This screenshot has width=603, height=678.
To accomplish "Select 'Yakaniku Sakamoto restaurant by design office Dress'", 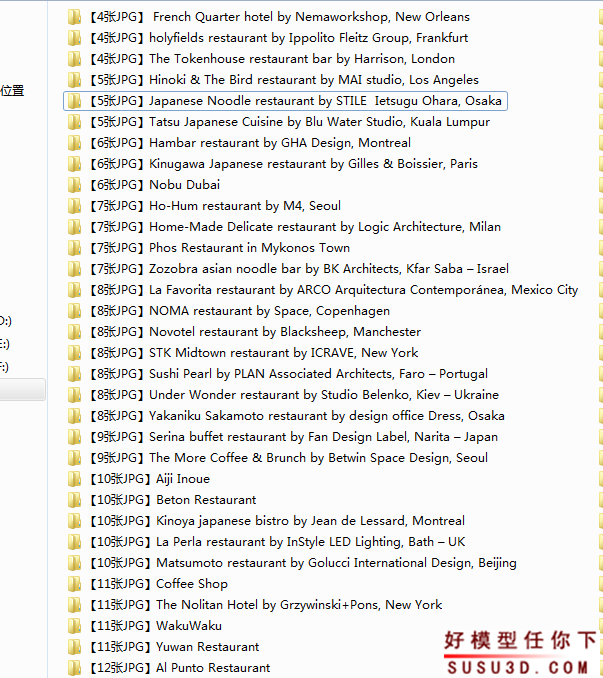I will [x=327, y=416].
